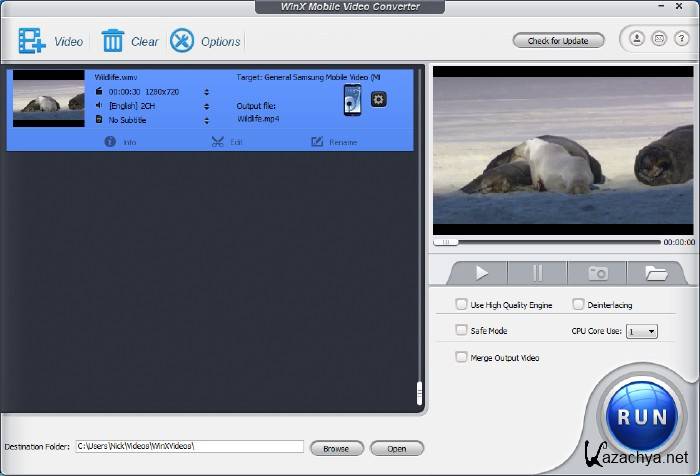Click the help question mark icon
The height and width of the screenshot is (476, 700).
pyautogui.click(x=680, y=40)
